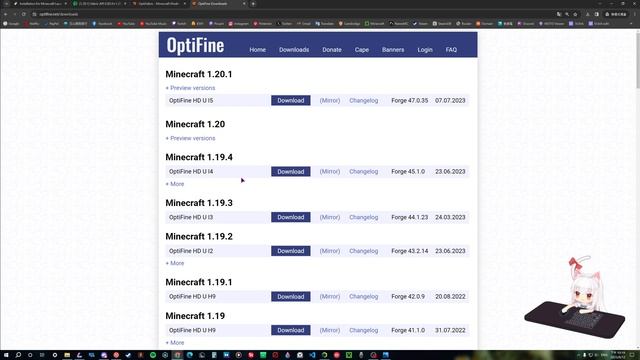Open the Google bookmark
Image resolution: width=640 pixels, height=360 pixels.
[11, 24]
